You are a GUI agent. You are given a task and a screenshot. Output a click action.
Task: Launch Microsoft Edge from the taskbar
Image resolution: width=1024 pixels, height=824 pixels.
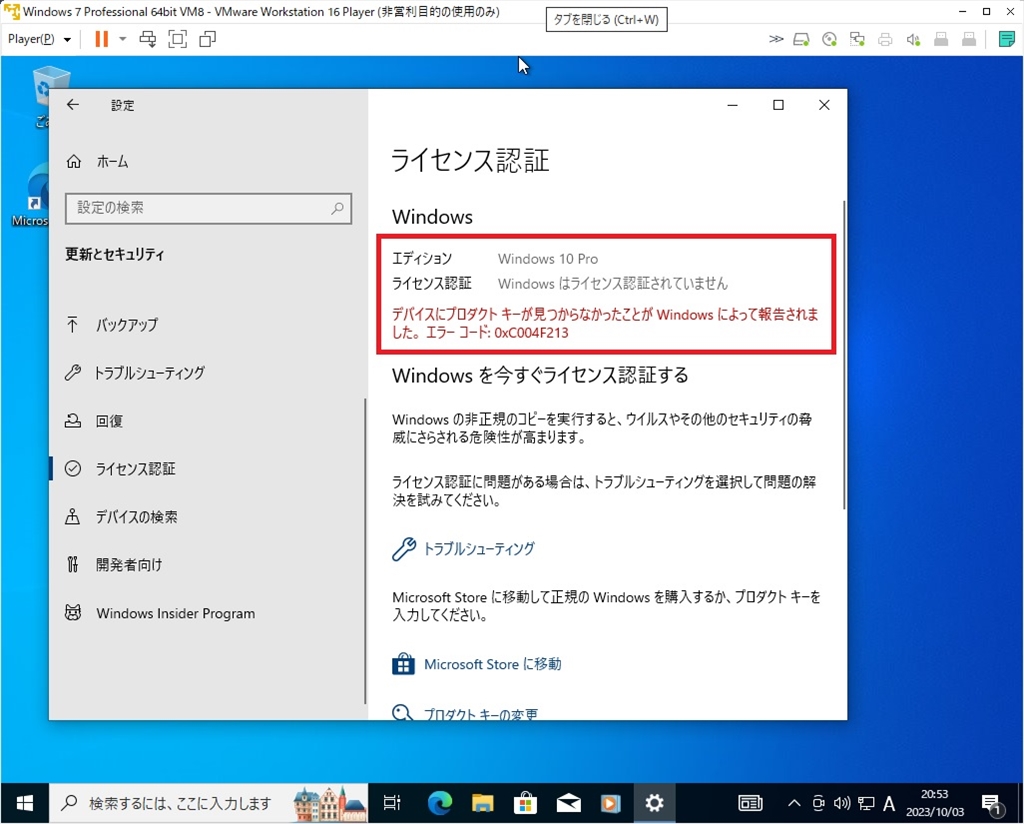coord(440,803)
